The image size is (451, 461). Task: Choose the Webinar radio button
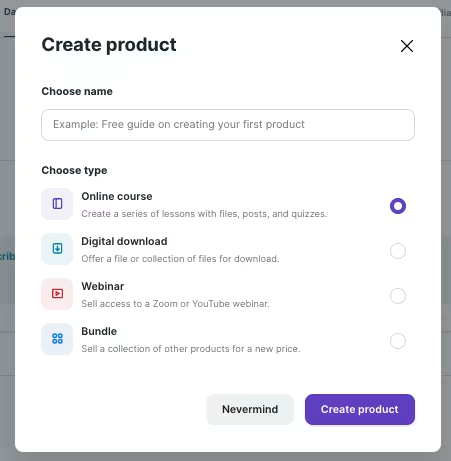(398, 296)
